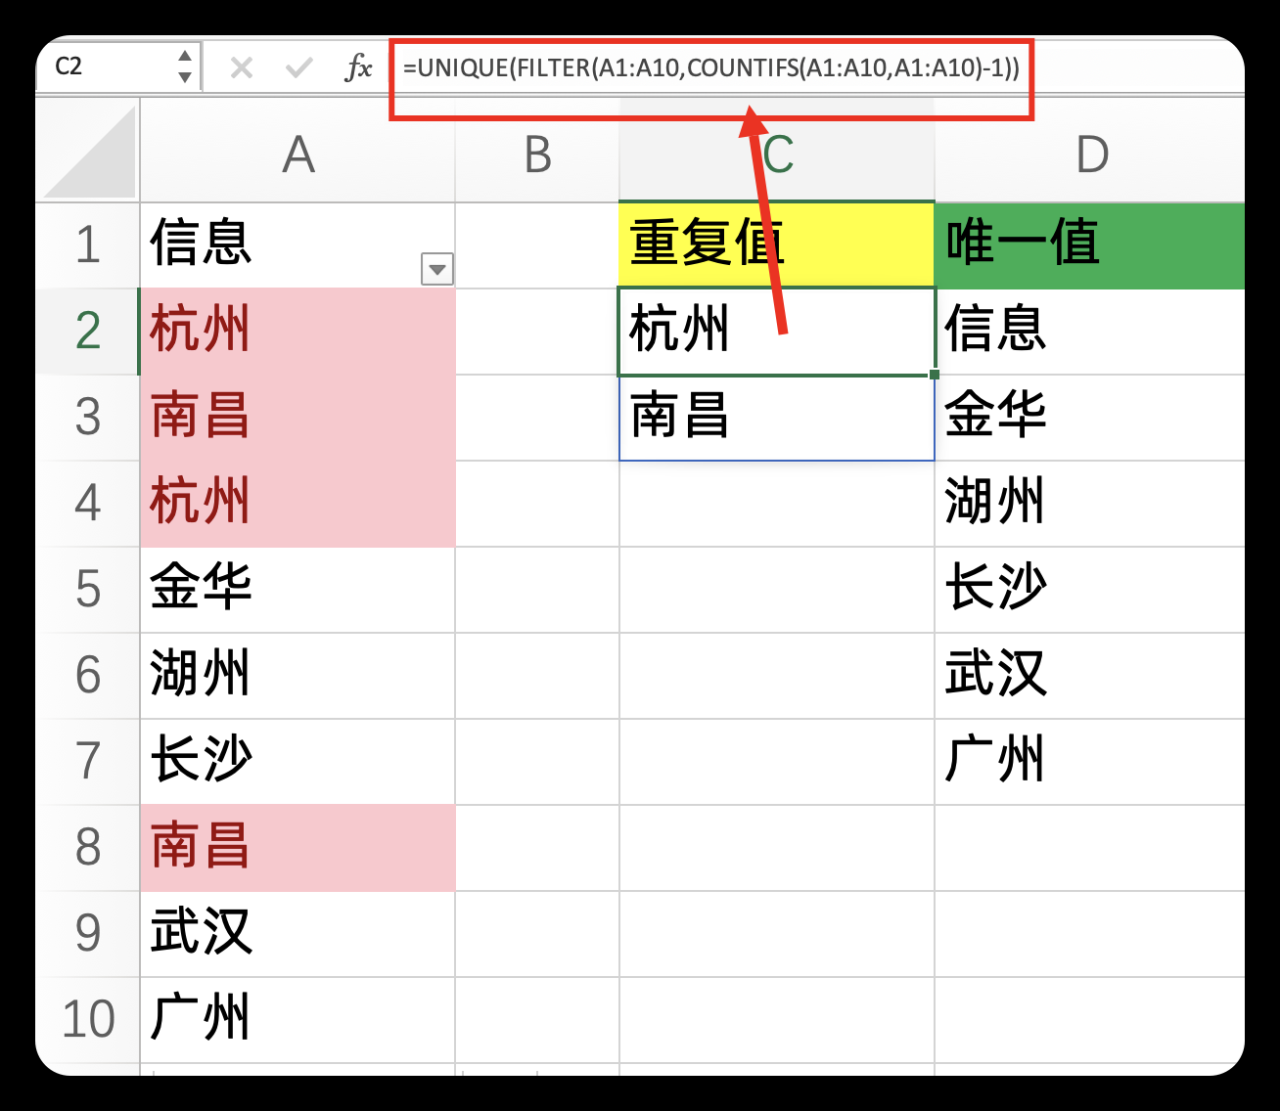Click cell A10 containing 广州

click(298, 1019)
